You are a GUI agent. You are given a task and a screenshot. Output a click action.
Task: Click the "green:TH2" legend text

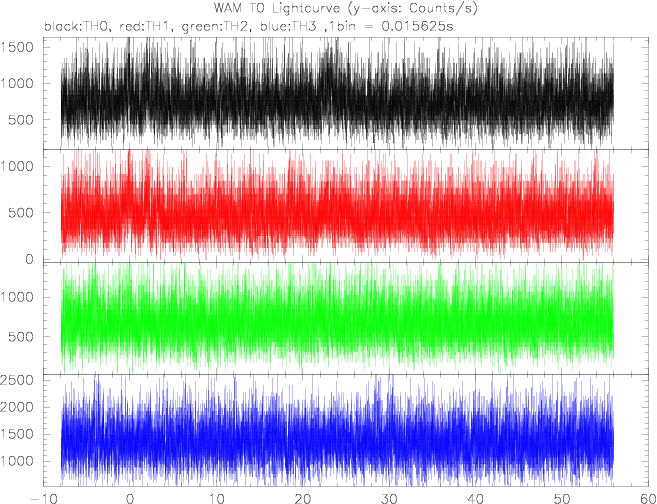(x=217, y=27)
